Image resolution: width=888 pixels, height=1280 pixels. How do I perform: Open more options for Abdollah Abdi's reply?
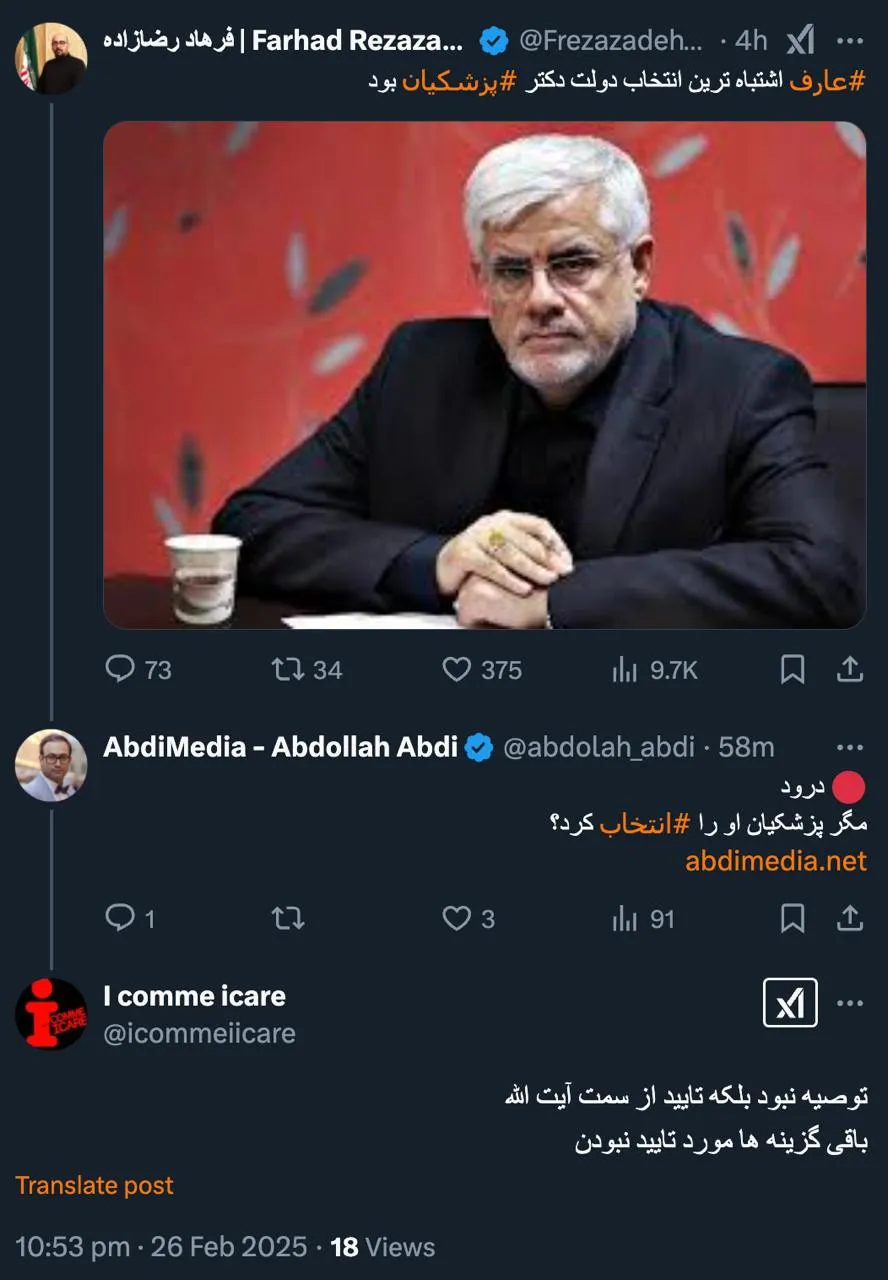[x=850, y=747]
